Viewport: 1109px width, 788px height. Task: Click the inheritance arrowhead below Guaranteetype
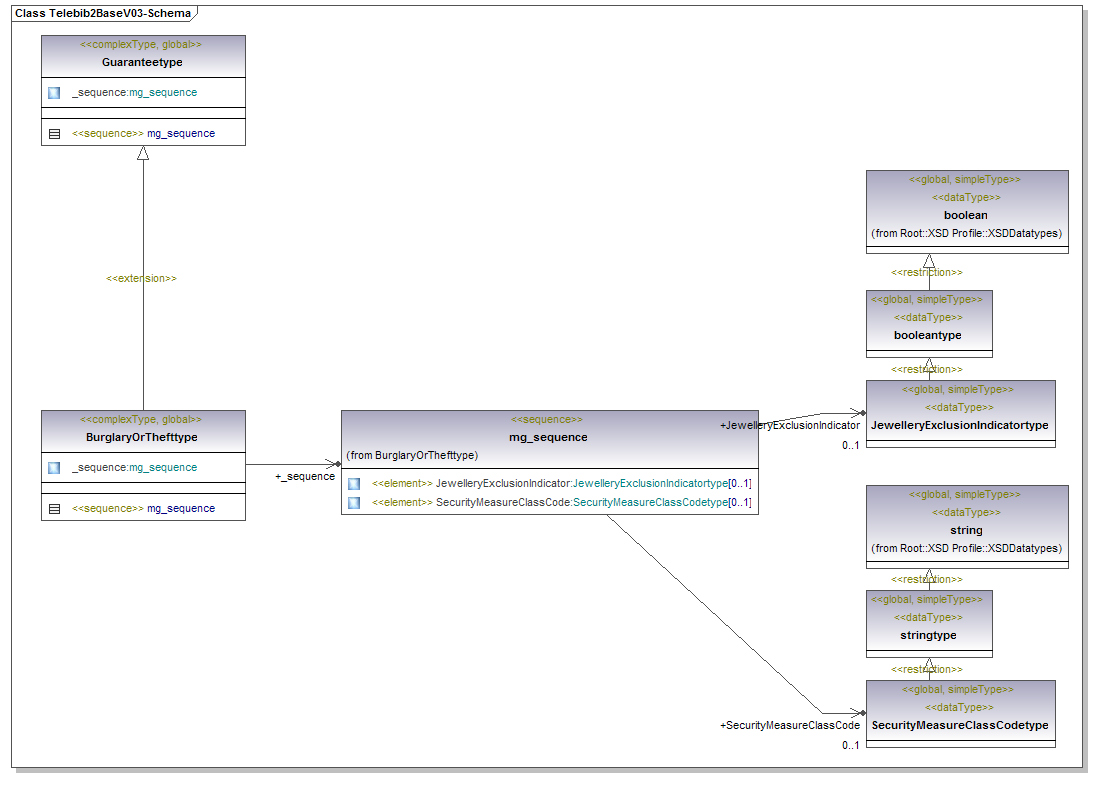[143, 153]
